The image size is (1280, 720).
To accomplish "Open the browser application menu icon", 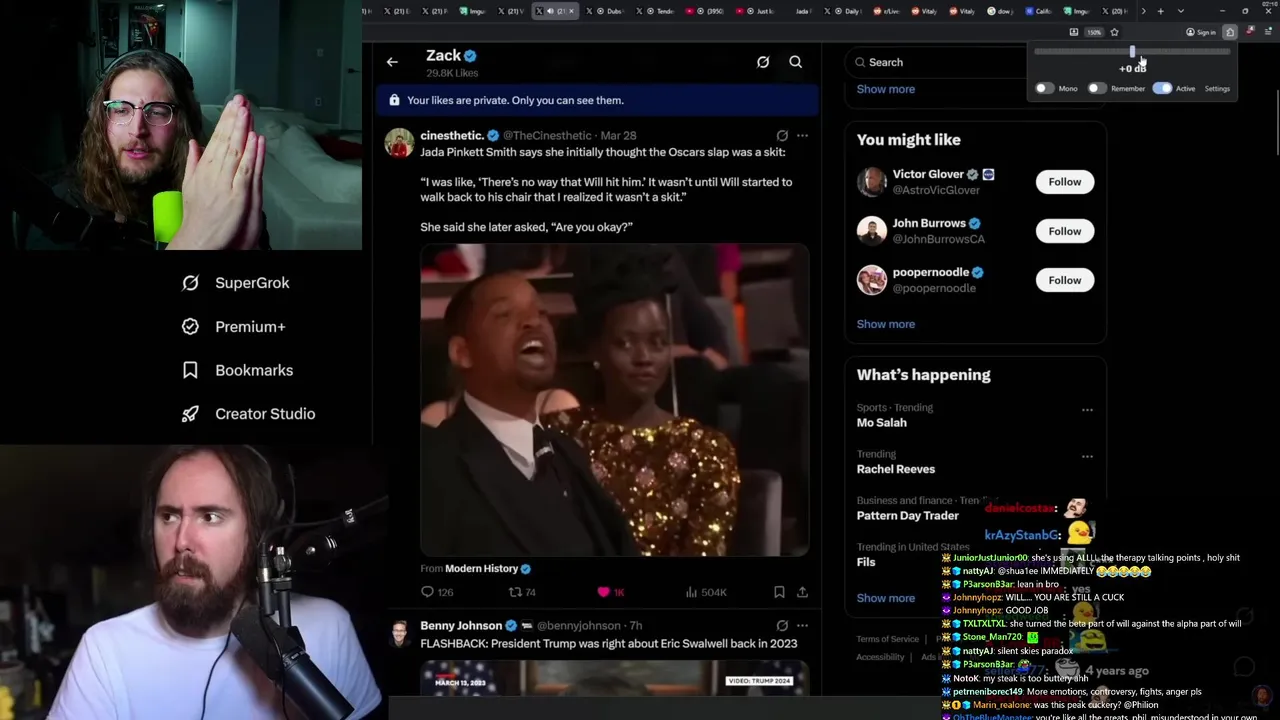I will (x=1269, y=32).
